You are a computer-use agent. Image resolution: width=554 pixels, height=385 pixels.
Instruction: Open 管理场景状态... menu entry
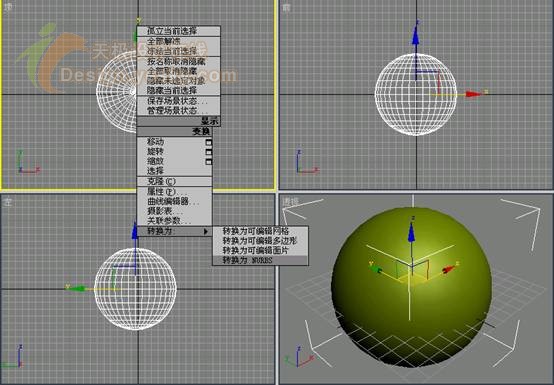pos(178,111)
